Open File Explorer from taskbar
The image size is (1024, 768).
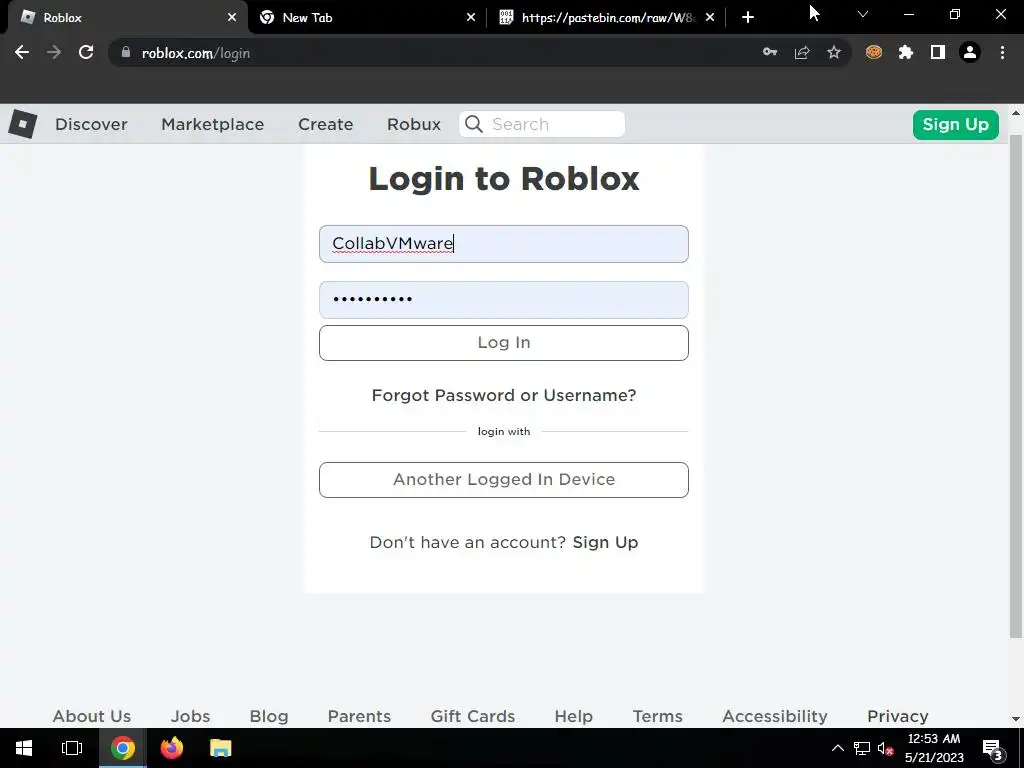(x=221, y=748)
